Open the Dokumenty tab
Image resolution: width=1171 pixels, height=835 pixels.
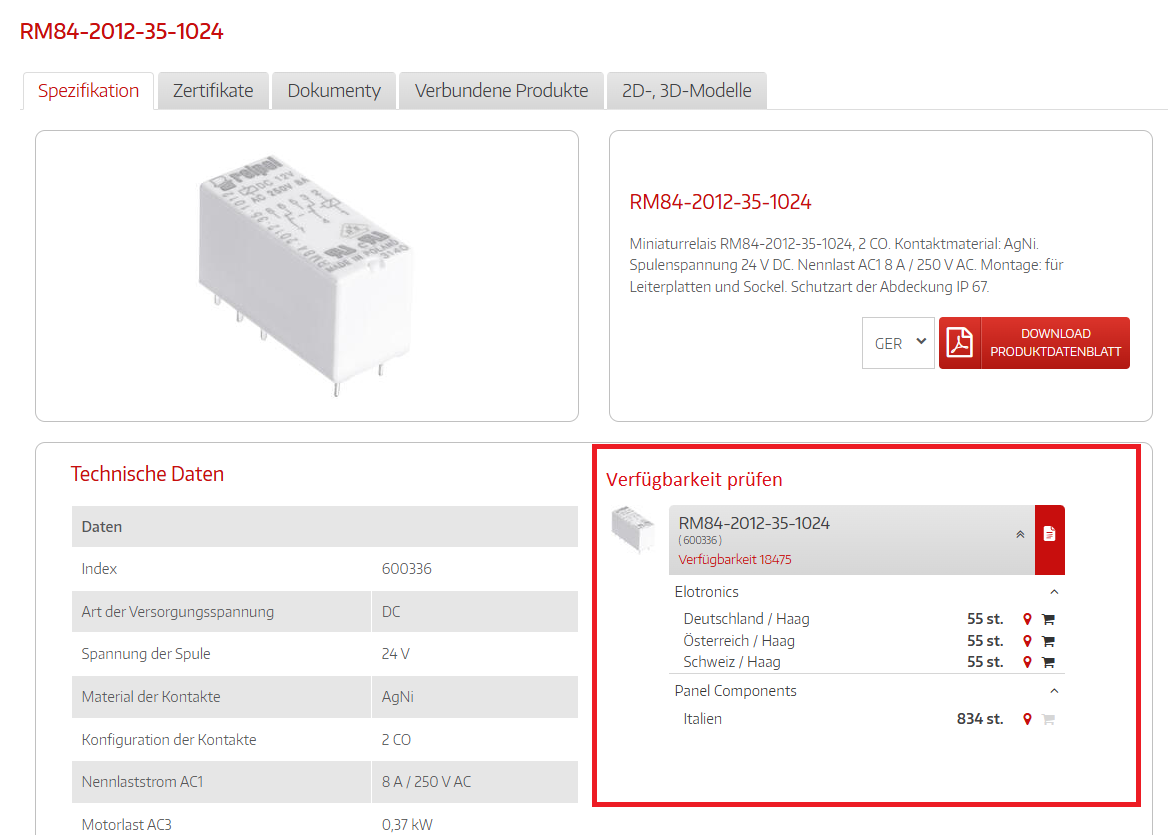[334, 91]
